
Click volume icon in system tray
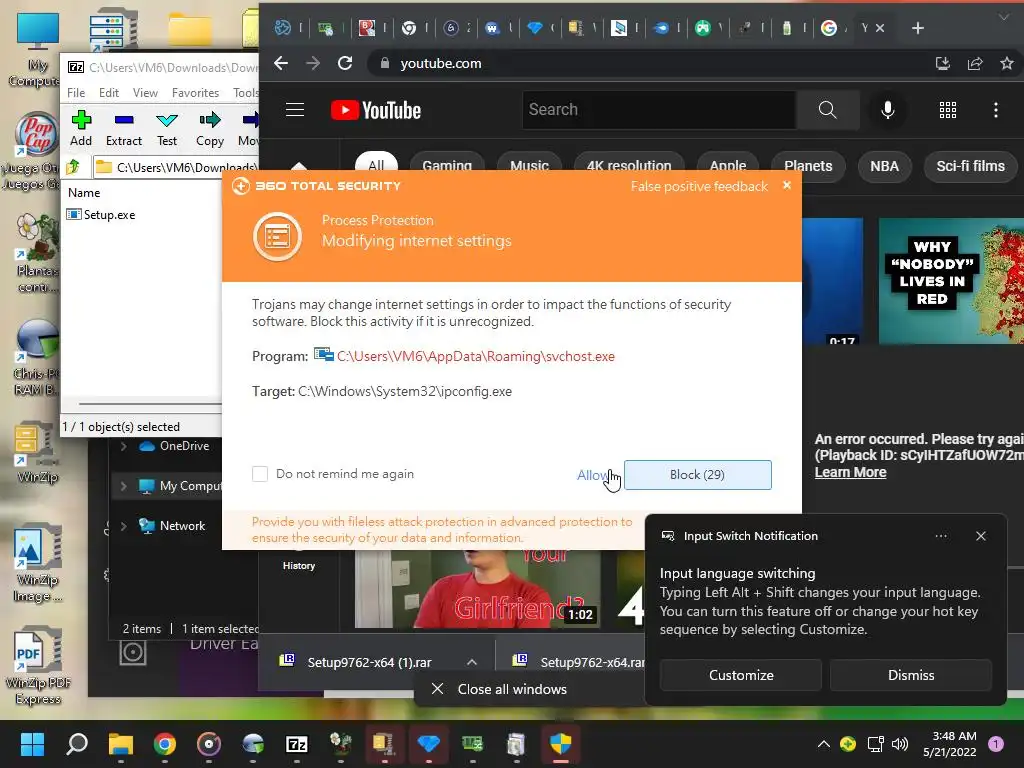click(900, 744)
